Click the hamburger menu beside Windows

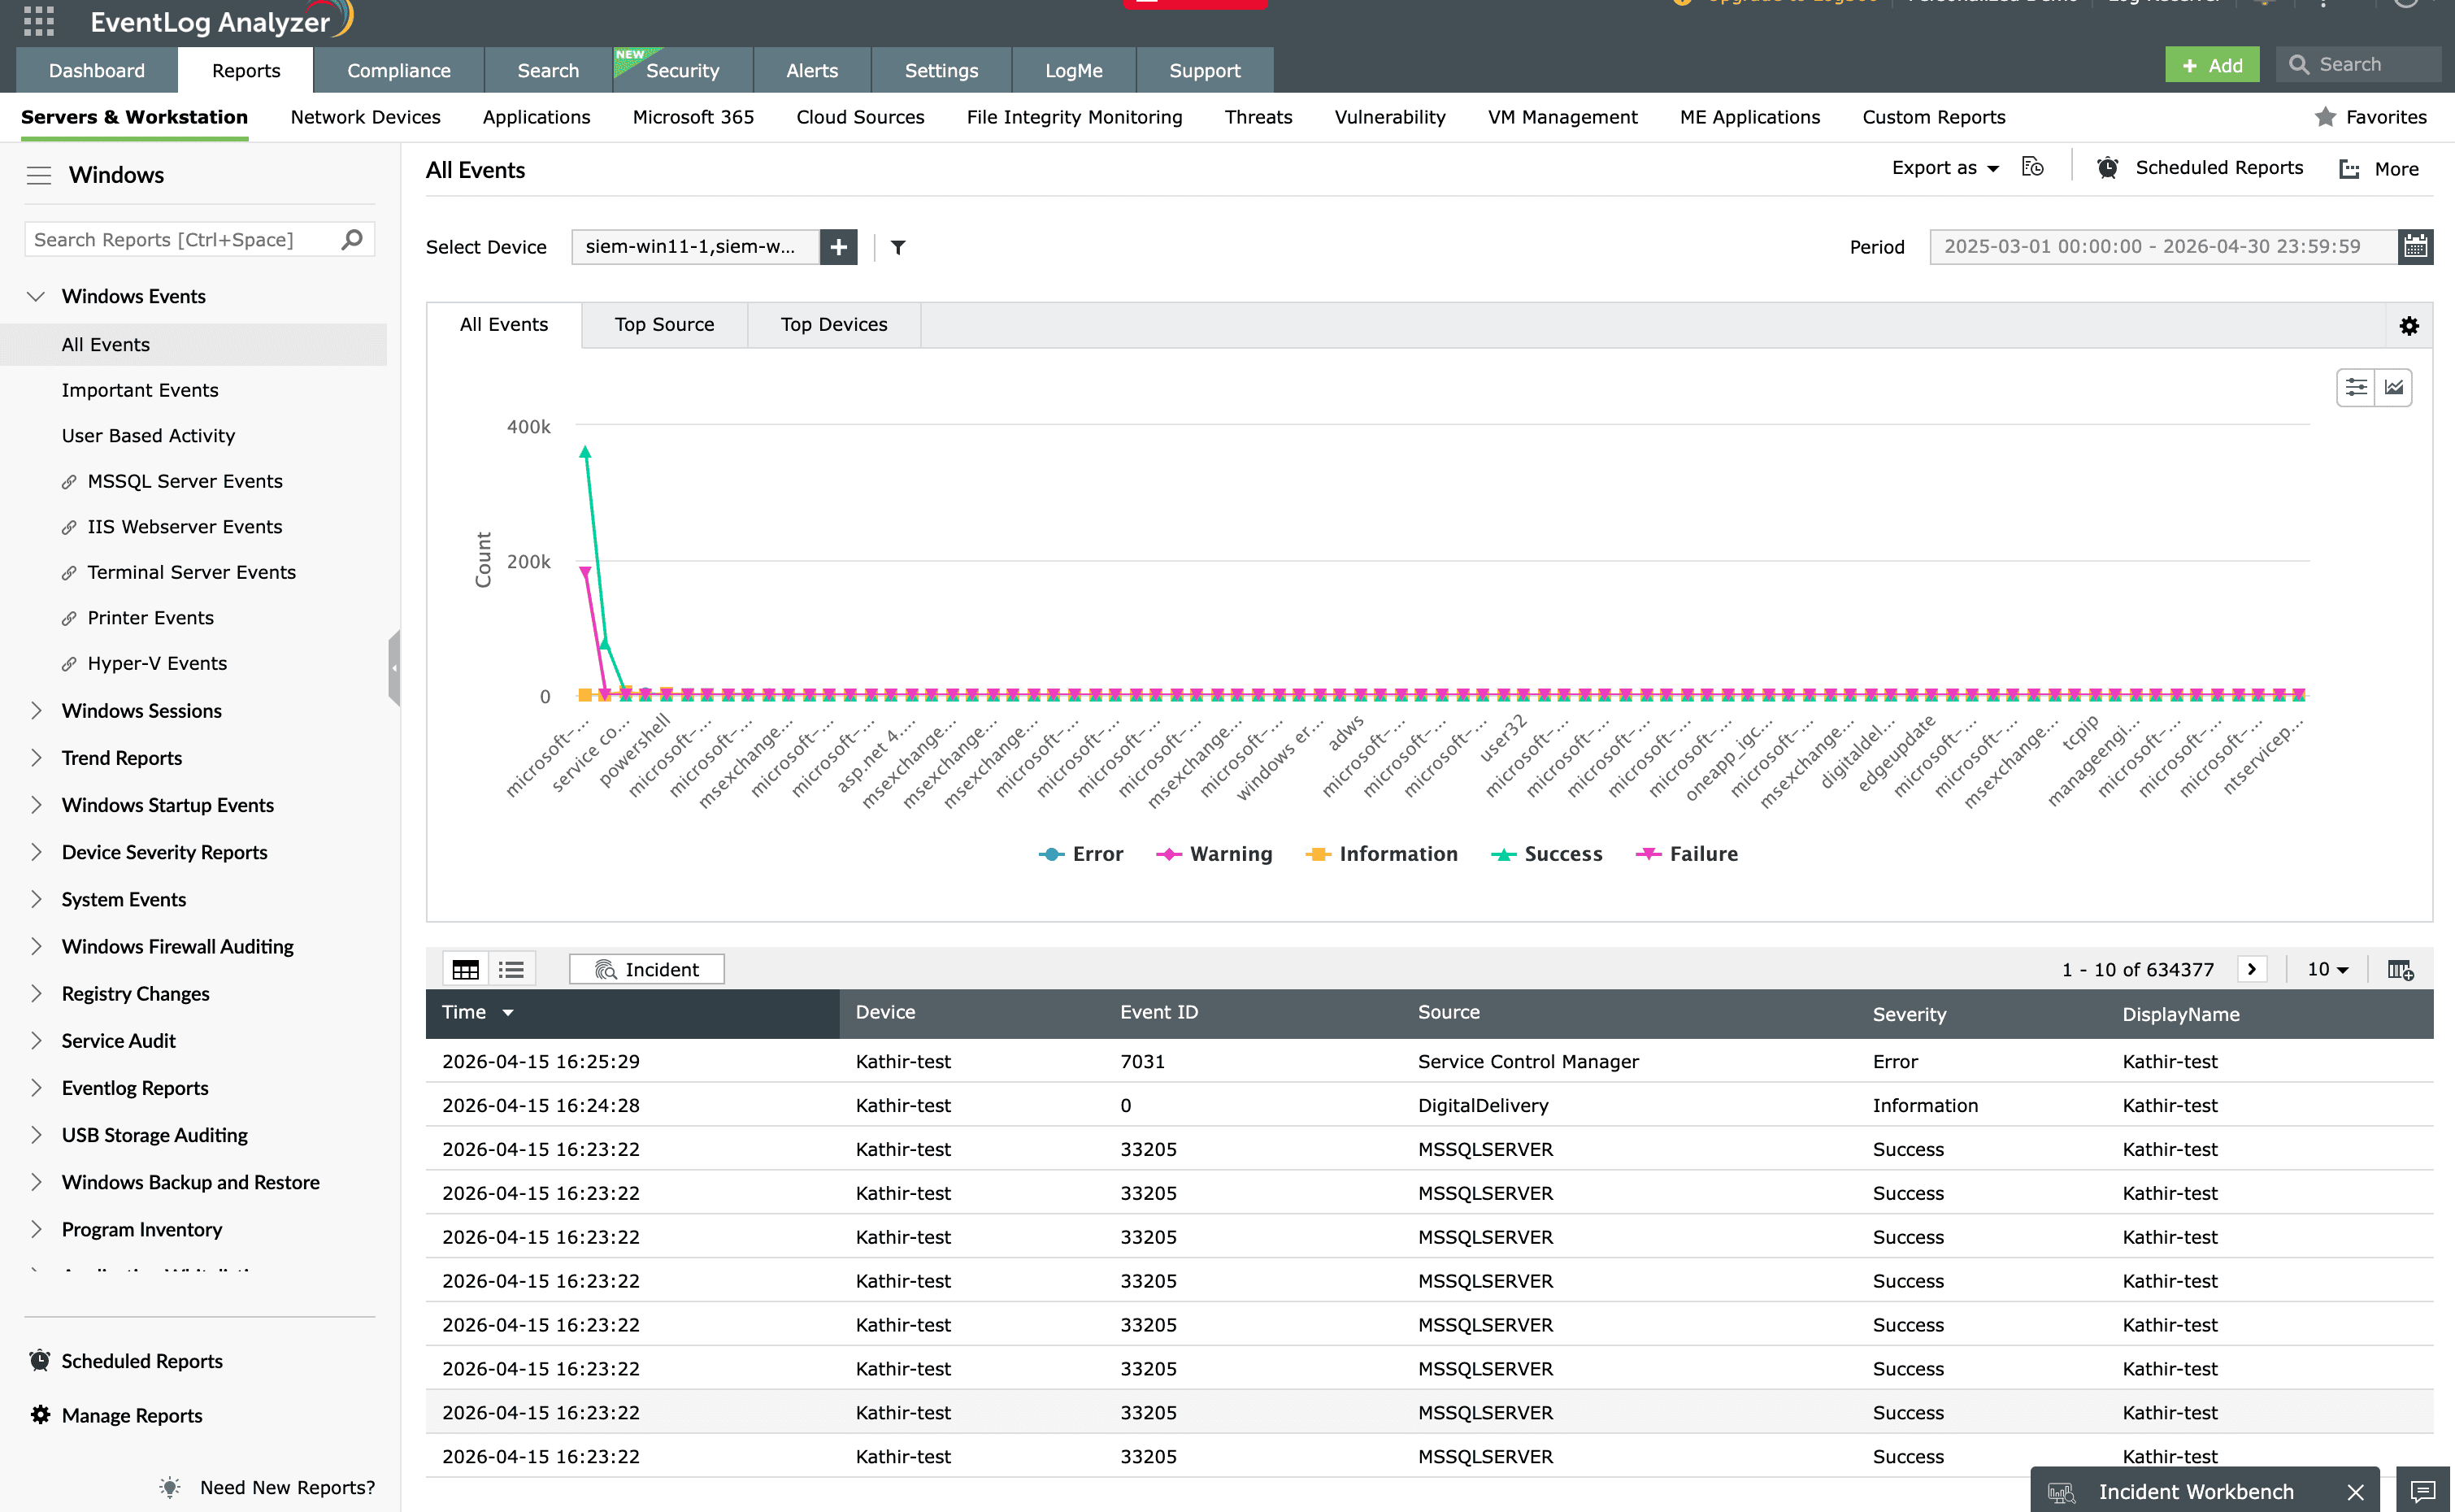click(x=39, y=175)
